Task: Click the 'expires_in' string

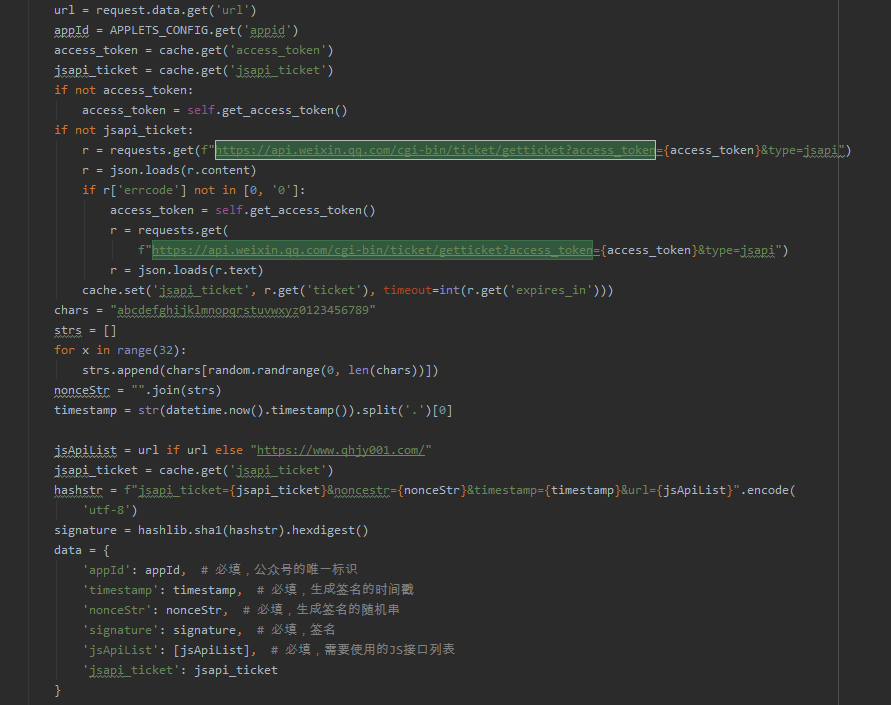Action: coord(551,290)
